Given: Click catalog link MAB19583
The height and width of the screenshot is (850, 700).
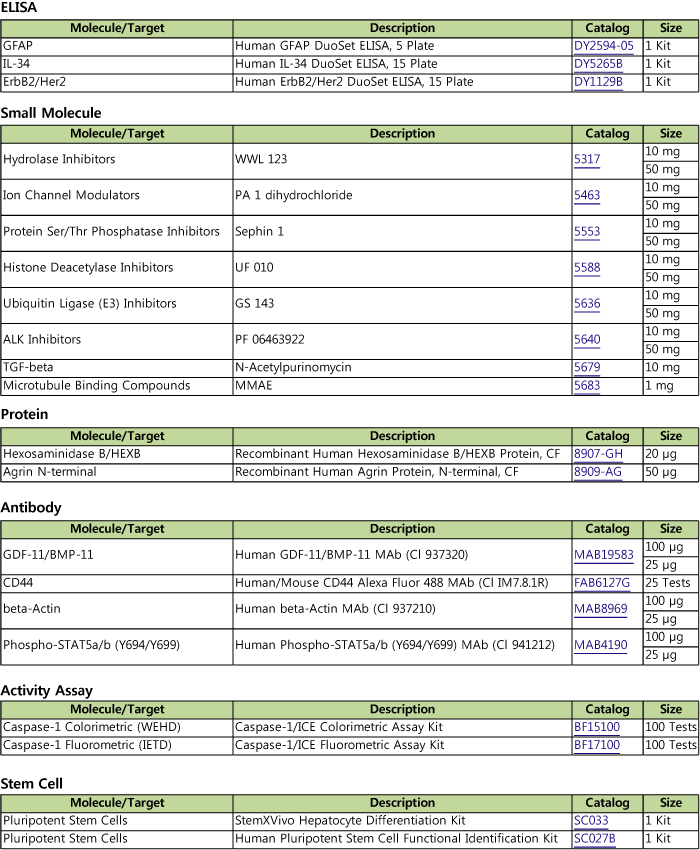Looking at the screenshot, I should point(603,555).
